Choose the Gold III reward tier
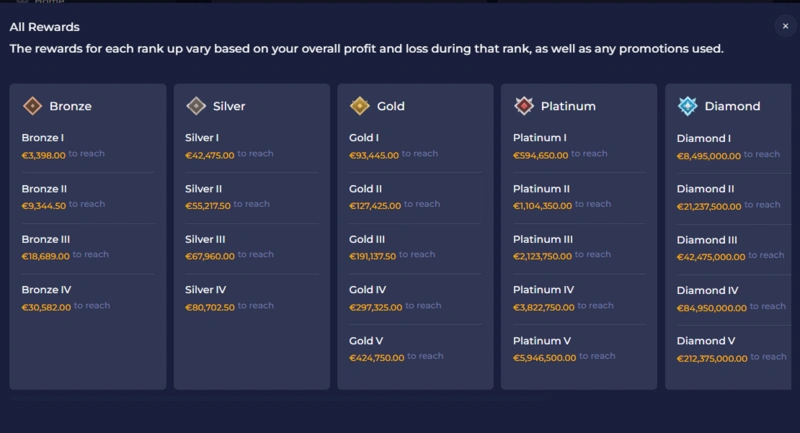Viewport: 800px width, 433px height. tap(415, 247)
